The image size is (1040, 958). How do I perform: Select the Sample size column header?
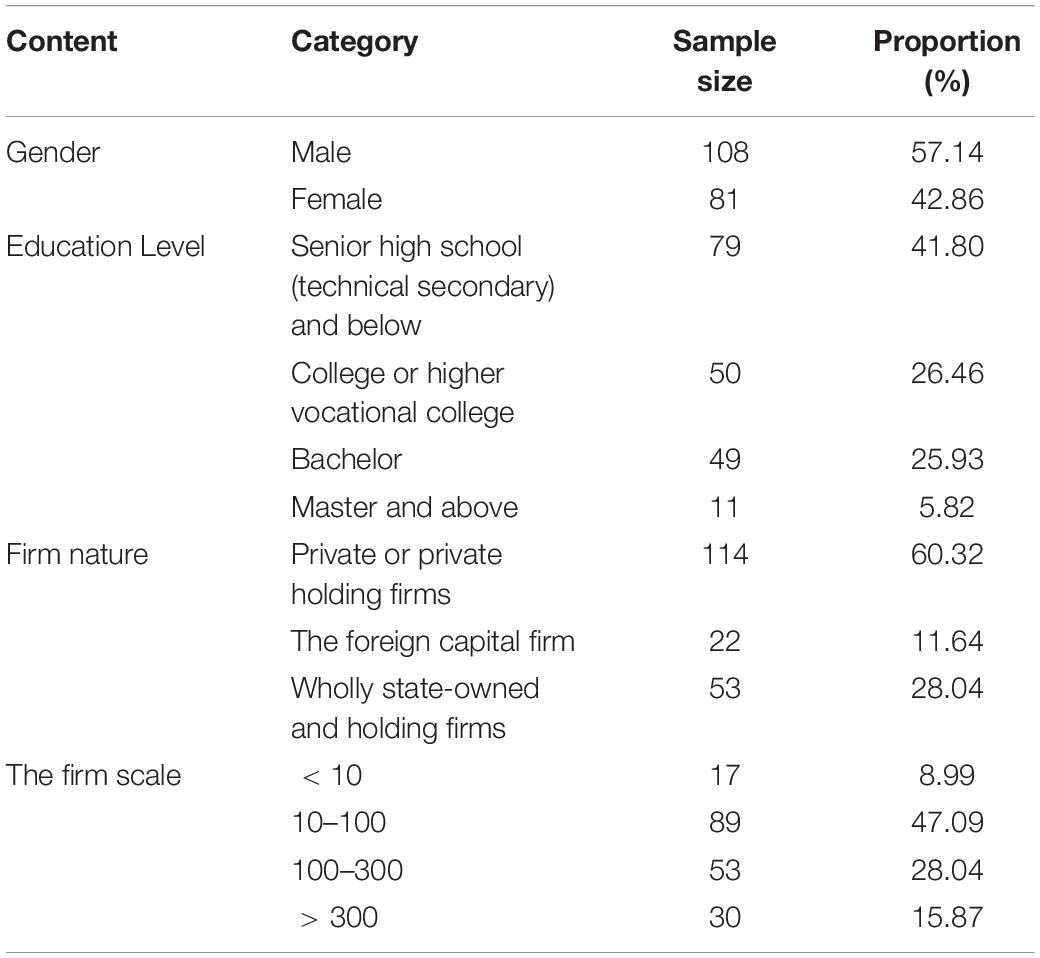pyautogui.click(x=724, y=61)
